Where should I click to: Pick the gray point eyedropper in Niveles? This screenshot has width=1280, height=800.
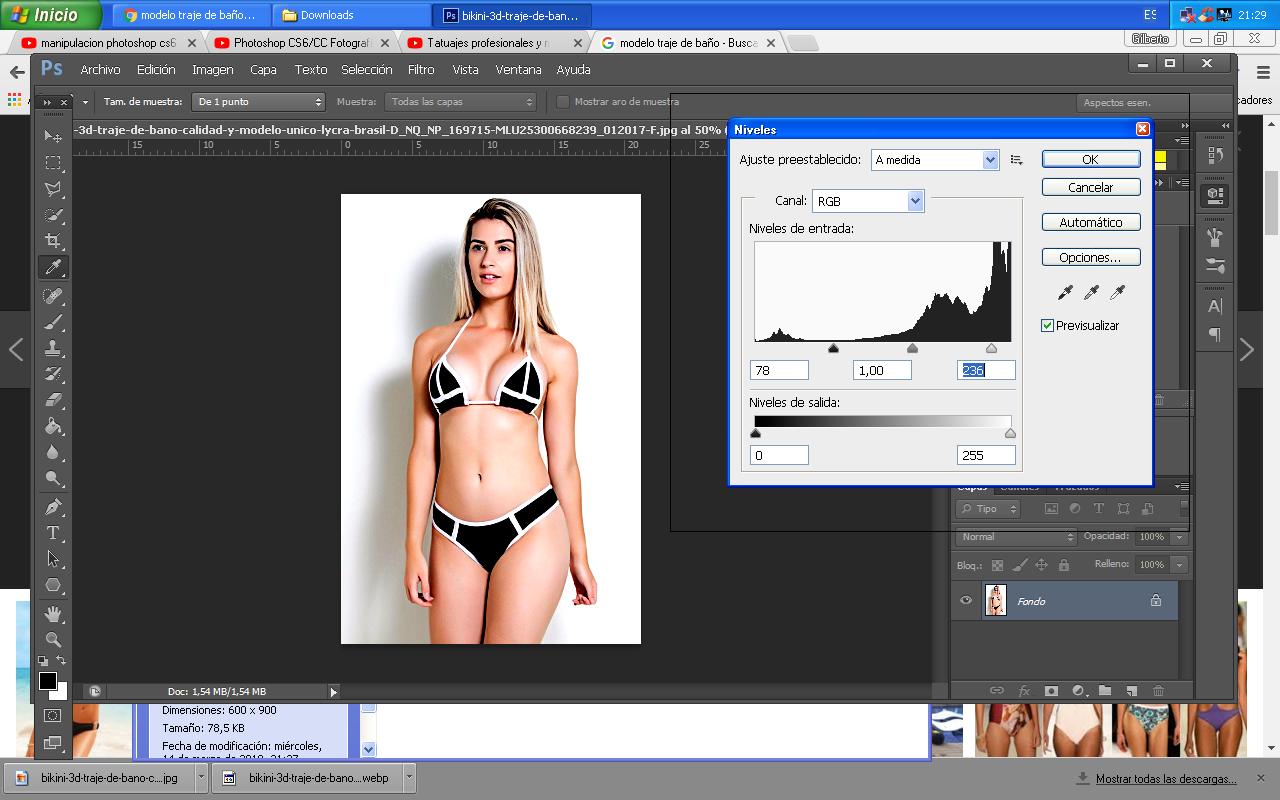click(1091, 292)
